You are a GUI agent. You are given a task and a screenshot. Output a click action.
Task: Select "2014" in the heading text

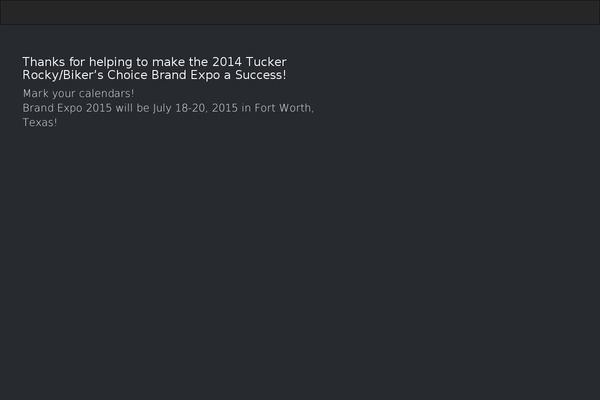227,62
